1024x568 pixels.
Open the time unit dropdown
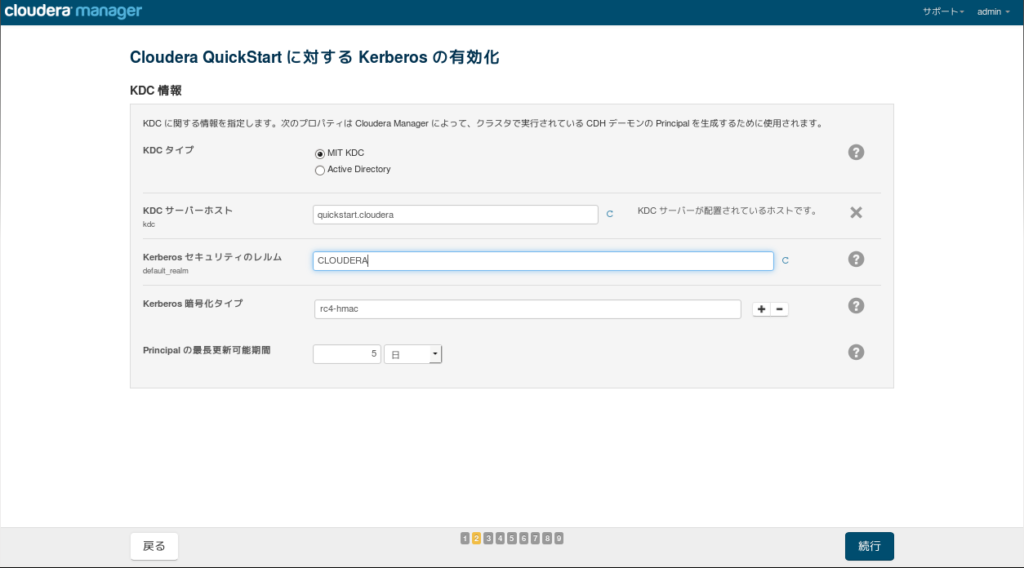pos(413,354)
